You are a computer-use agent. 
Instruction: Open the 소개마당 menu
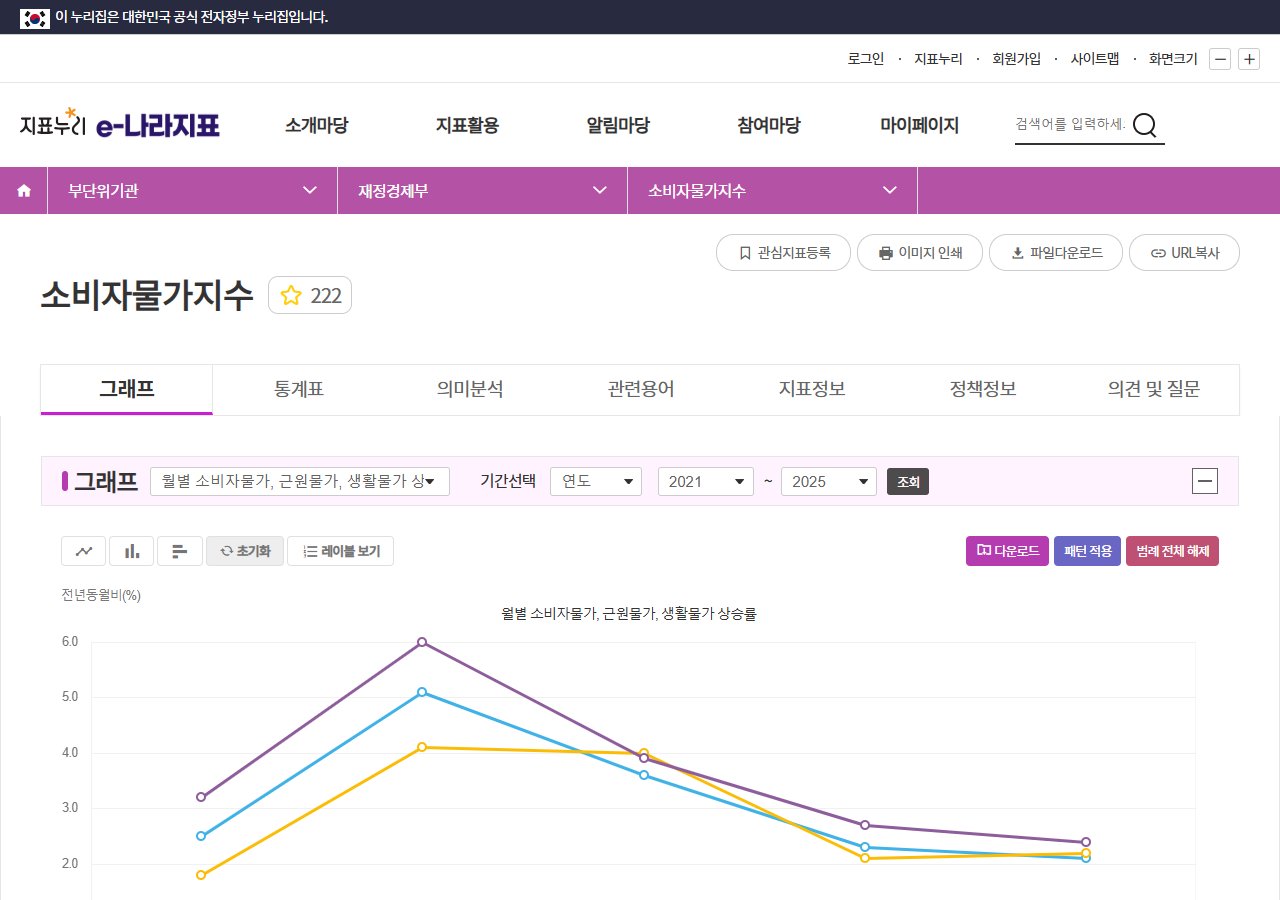point(316,125)
